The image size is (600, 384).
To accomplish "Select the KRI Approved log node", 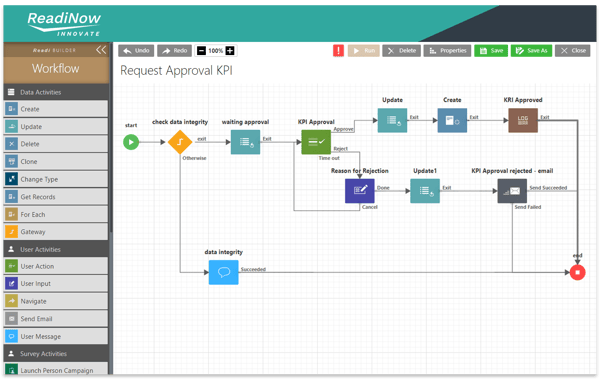I will [x=523, y=120].
